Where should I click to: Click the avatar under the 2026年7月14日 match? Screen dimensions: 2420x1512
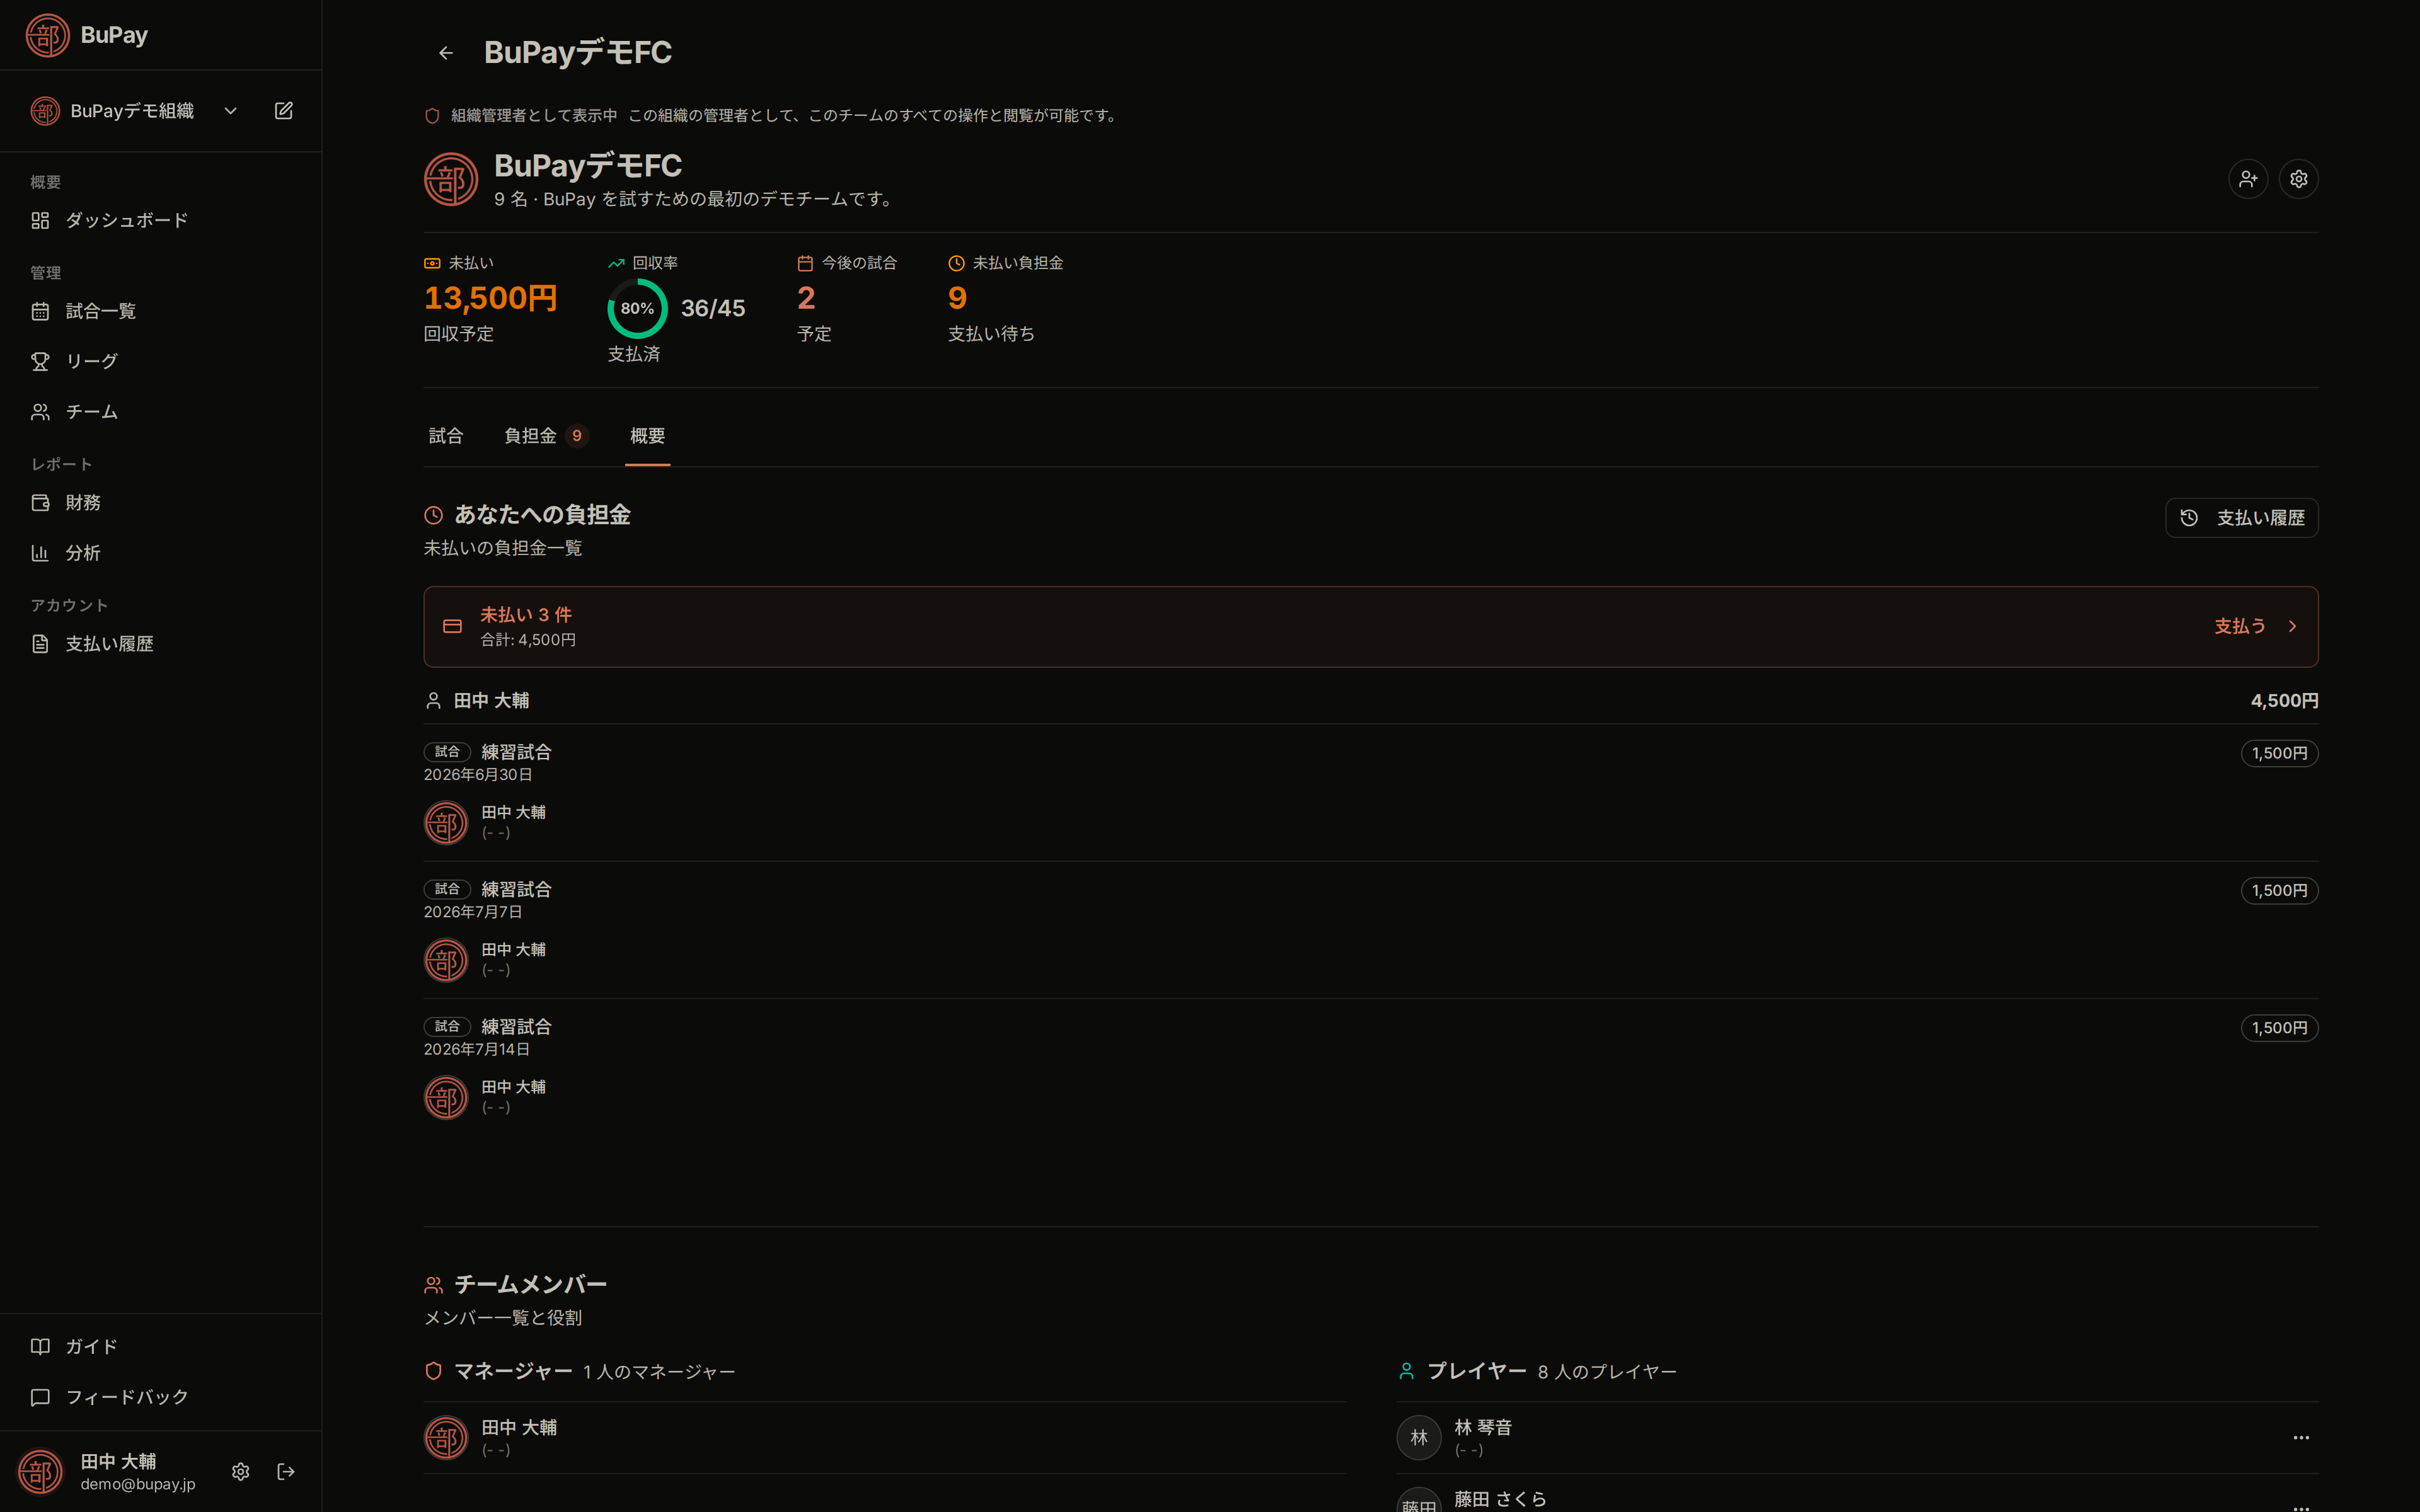[446, 1098]
